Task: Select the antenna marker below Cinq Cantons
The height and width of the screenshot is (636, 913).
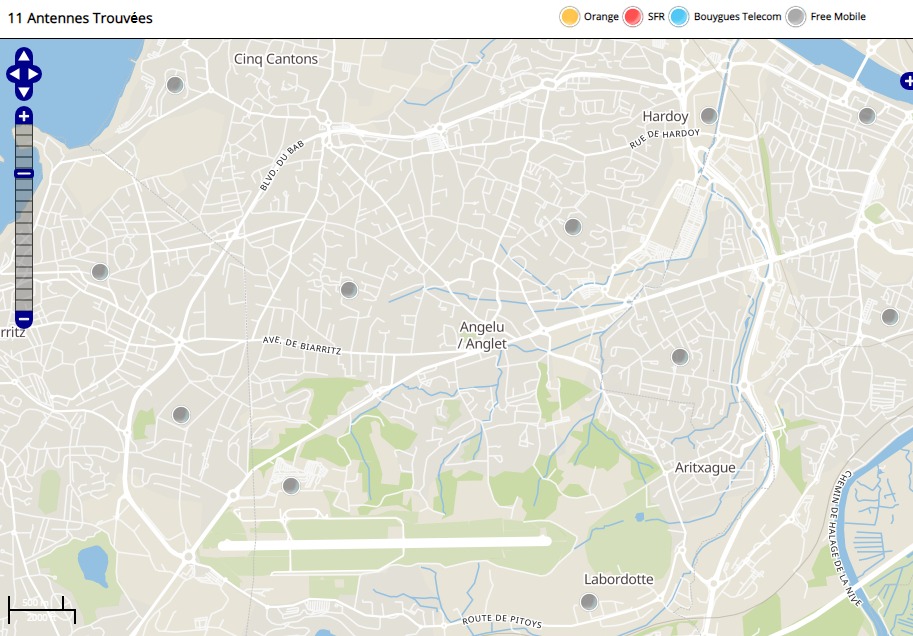Action: pyautogui.click(x=175, y=85)
